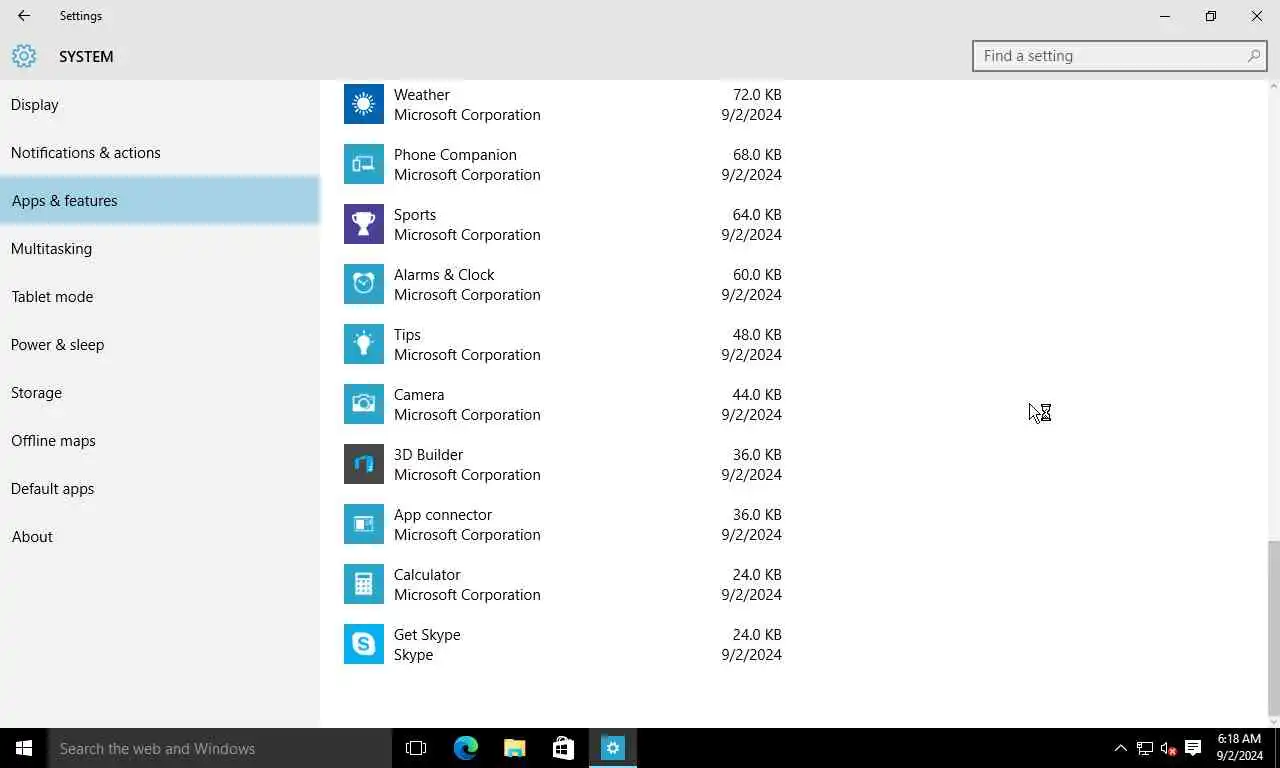
Task: Click the Get Skype icon
Action: click(x=364, y=644)
